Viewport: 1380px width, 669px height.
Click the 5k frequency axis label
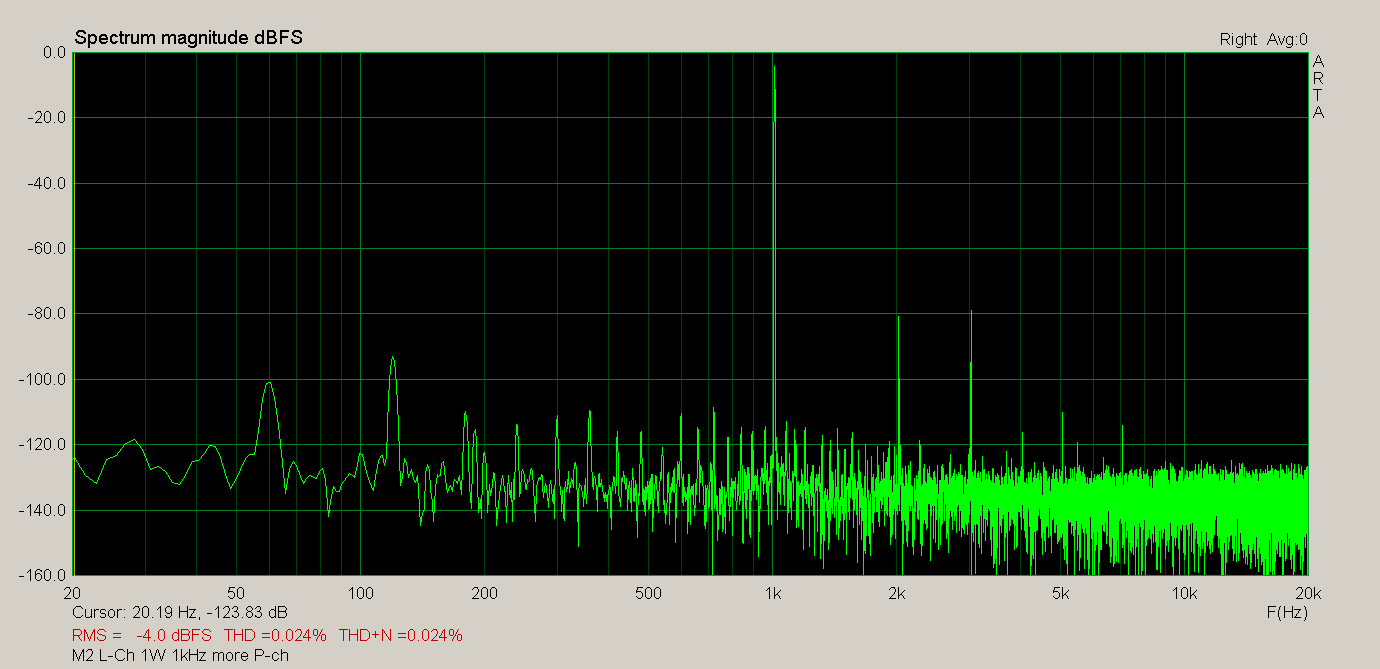(1060, 593)
